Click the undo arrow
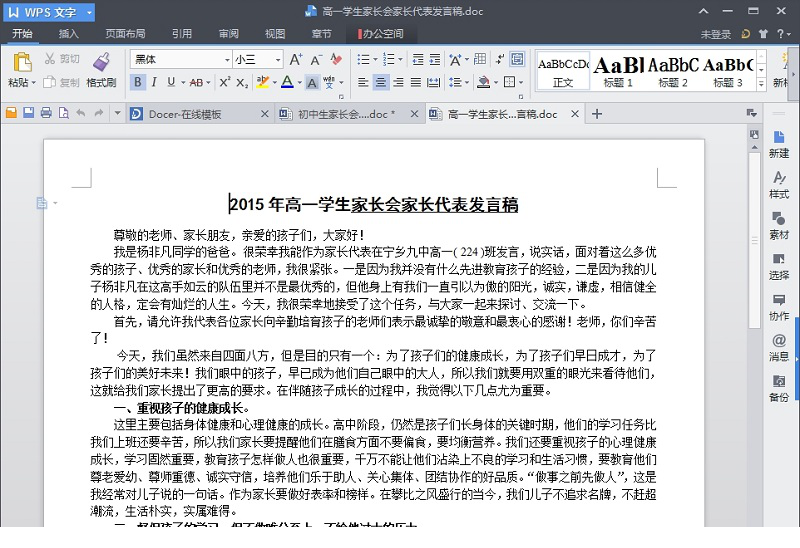The height and width of the screenshot is (548, 800). 81,113
